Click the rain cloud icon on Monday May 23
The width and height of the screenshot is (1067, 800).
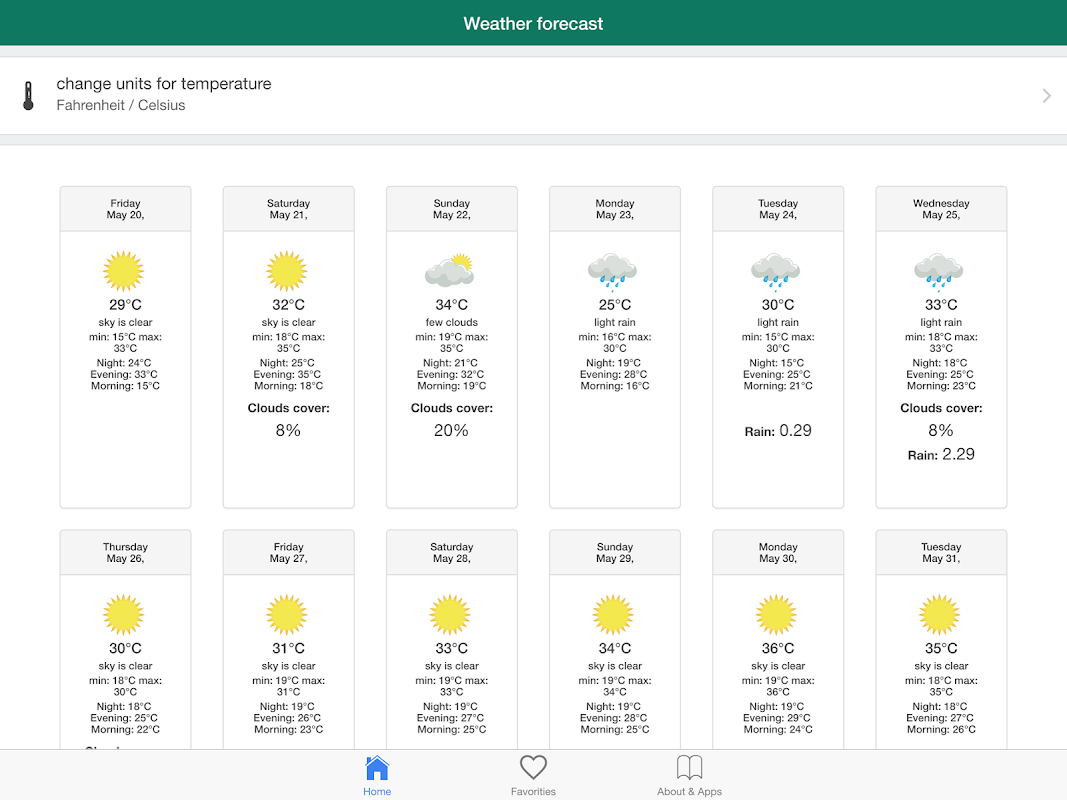(613, 272)
